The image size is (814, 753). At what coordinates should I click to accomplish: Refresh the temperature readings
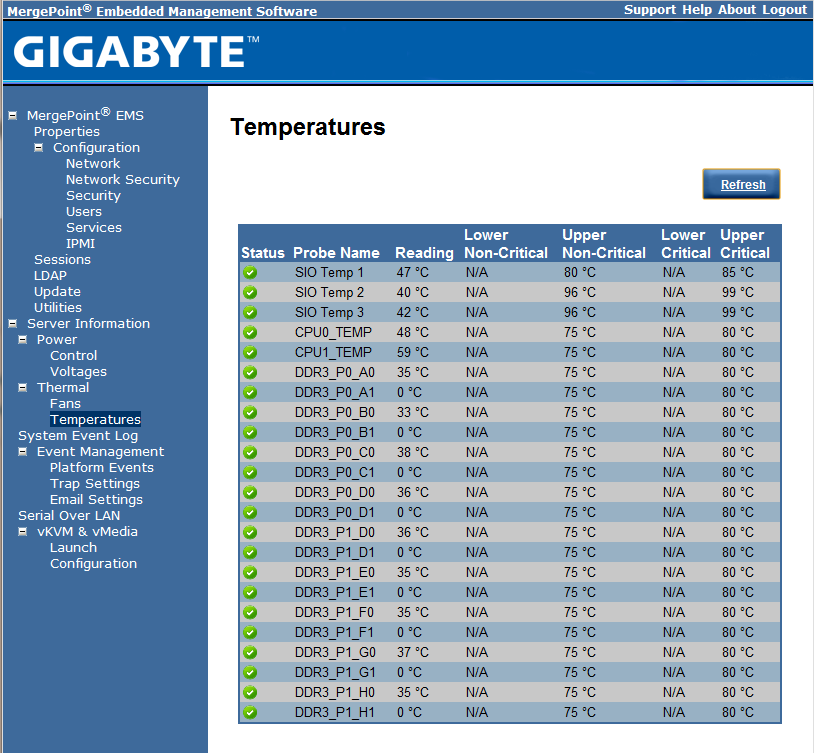(x=741, y=184)
